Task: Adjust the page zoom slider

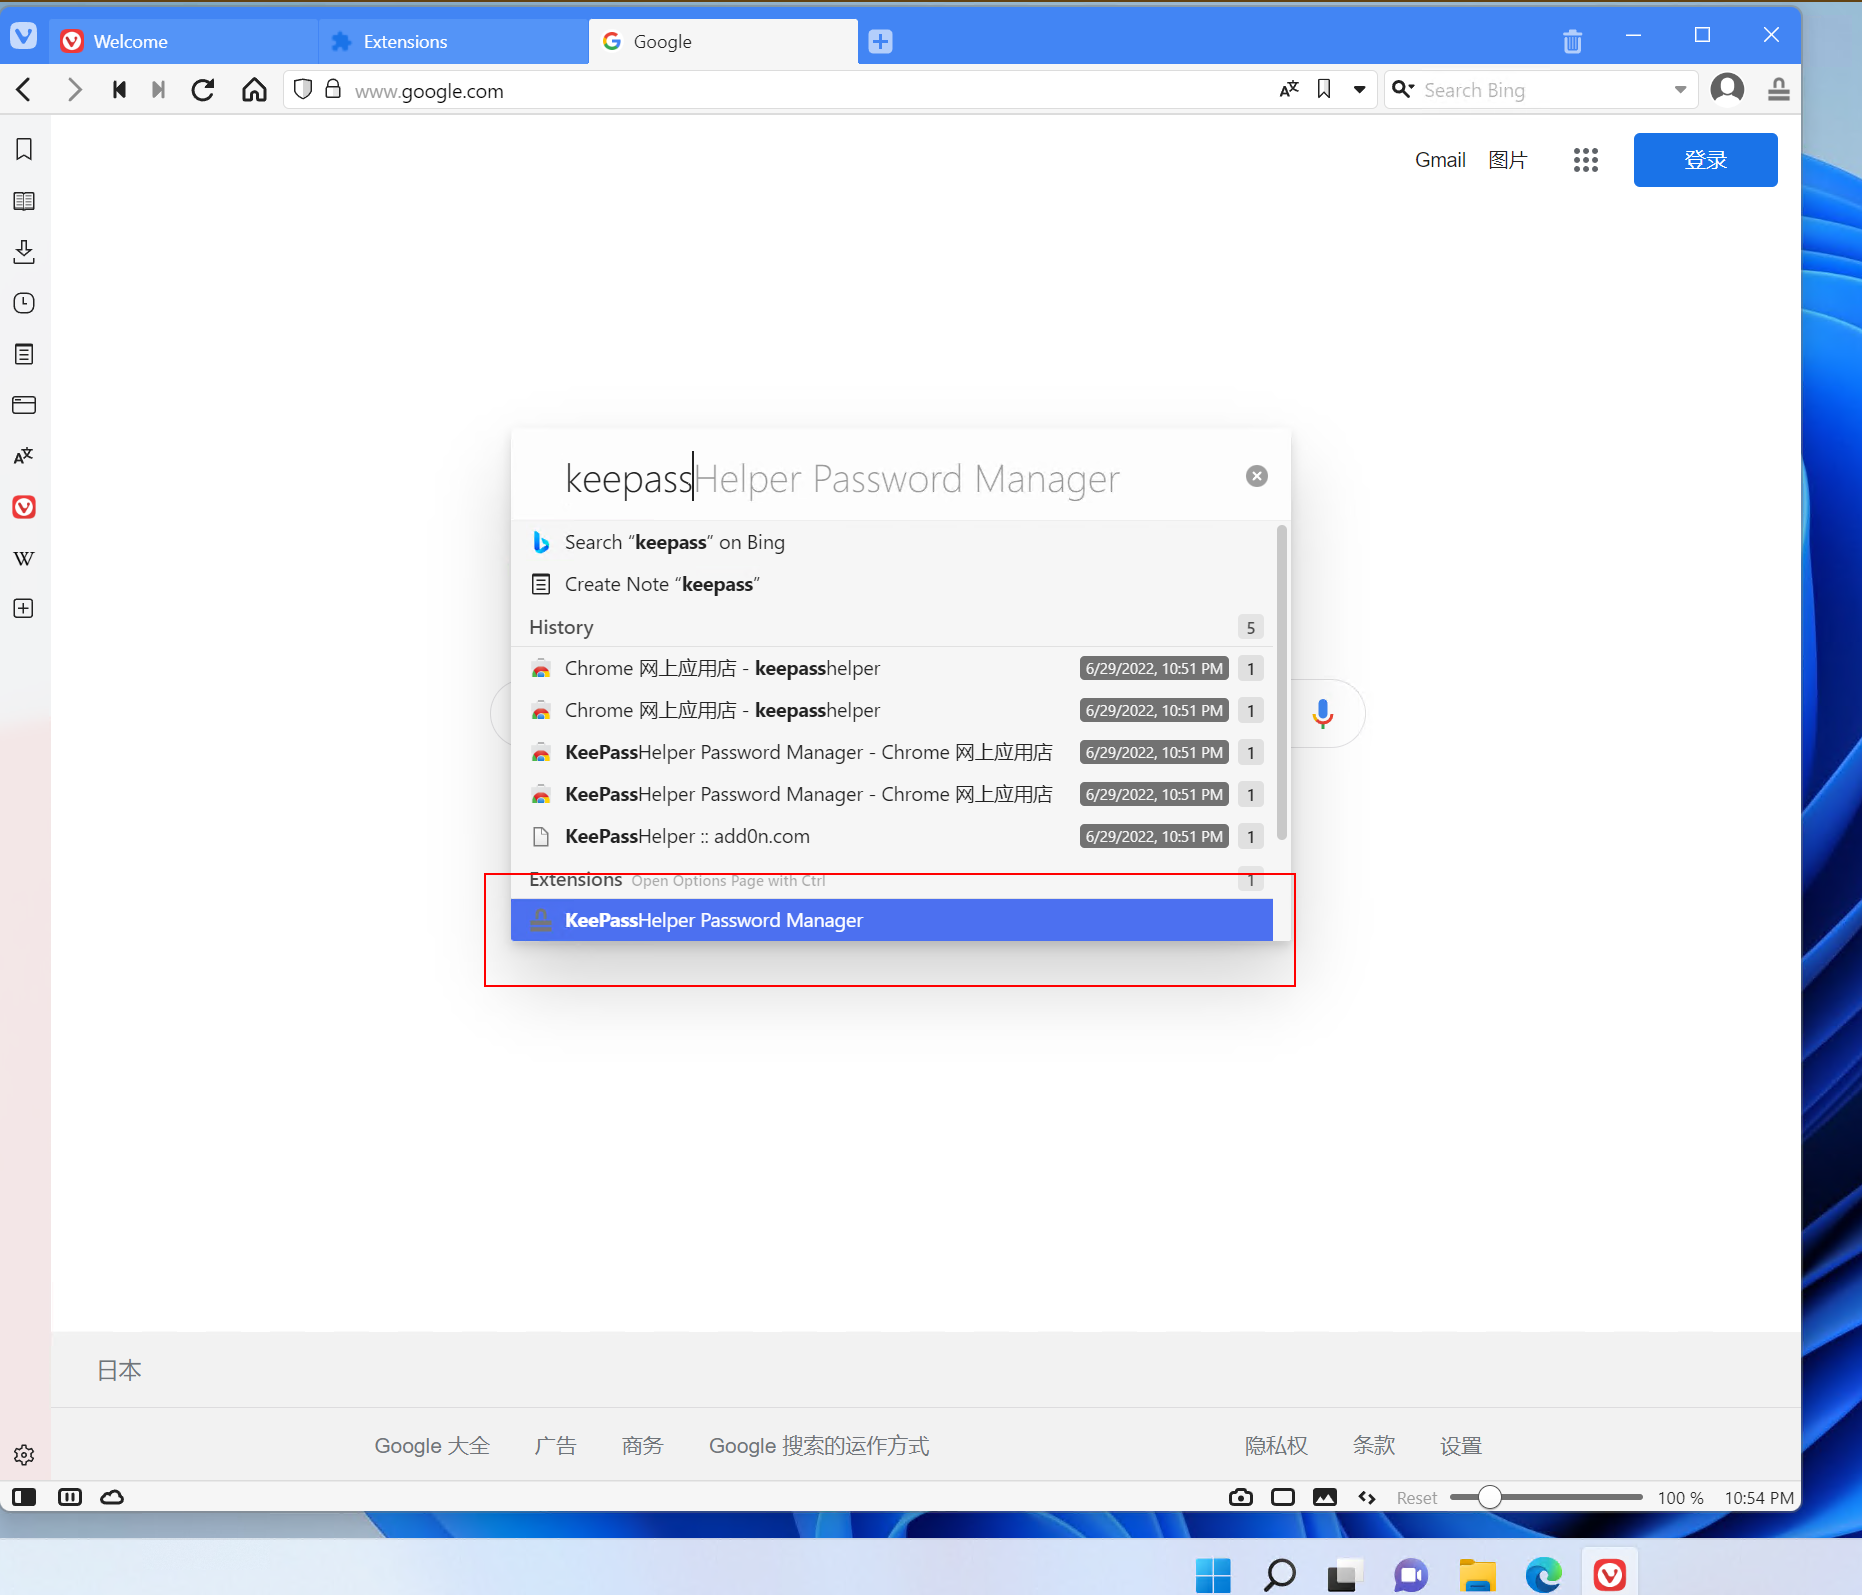Action: click(1546, 1497)
